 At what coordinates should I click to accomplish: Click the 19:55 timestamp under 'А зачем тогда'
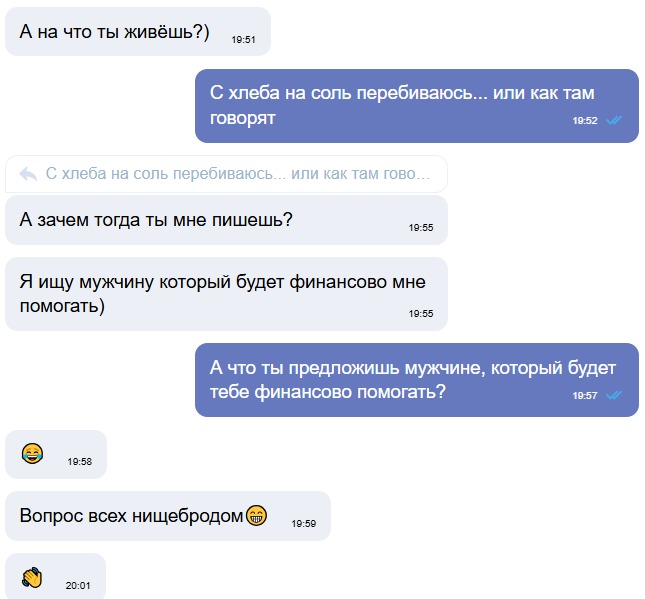click(421, 228)
